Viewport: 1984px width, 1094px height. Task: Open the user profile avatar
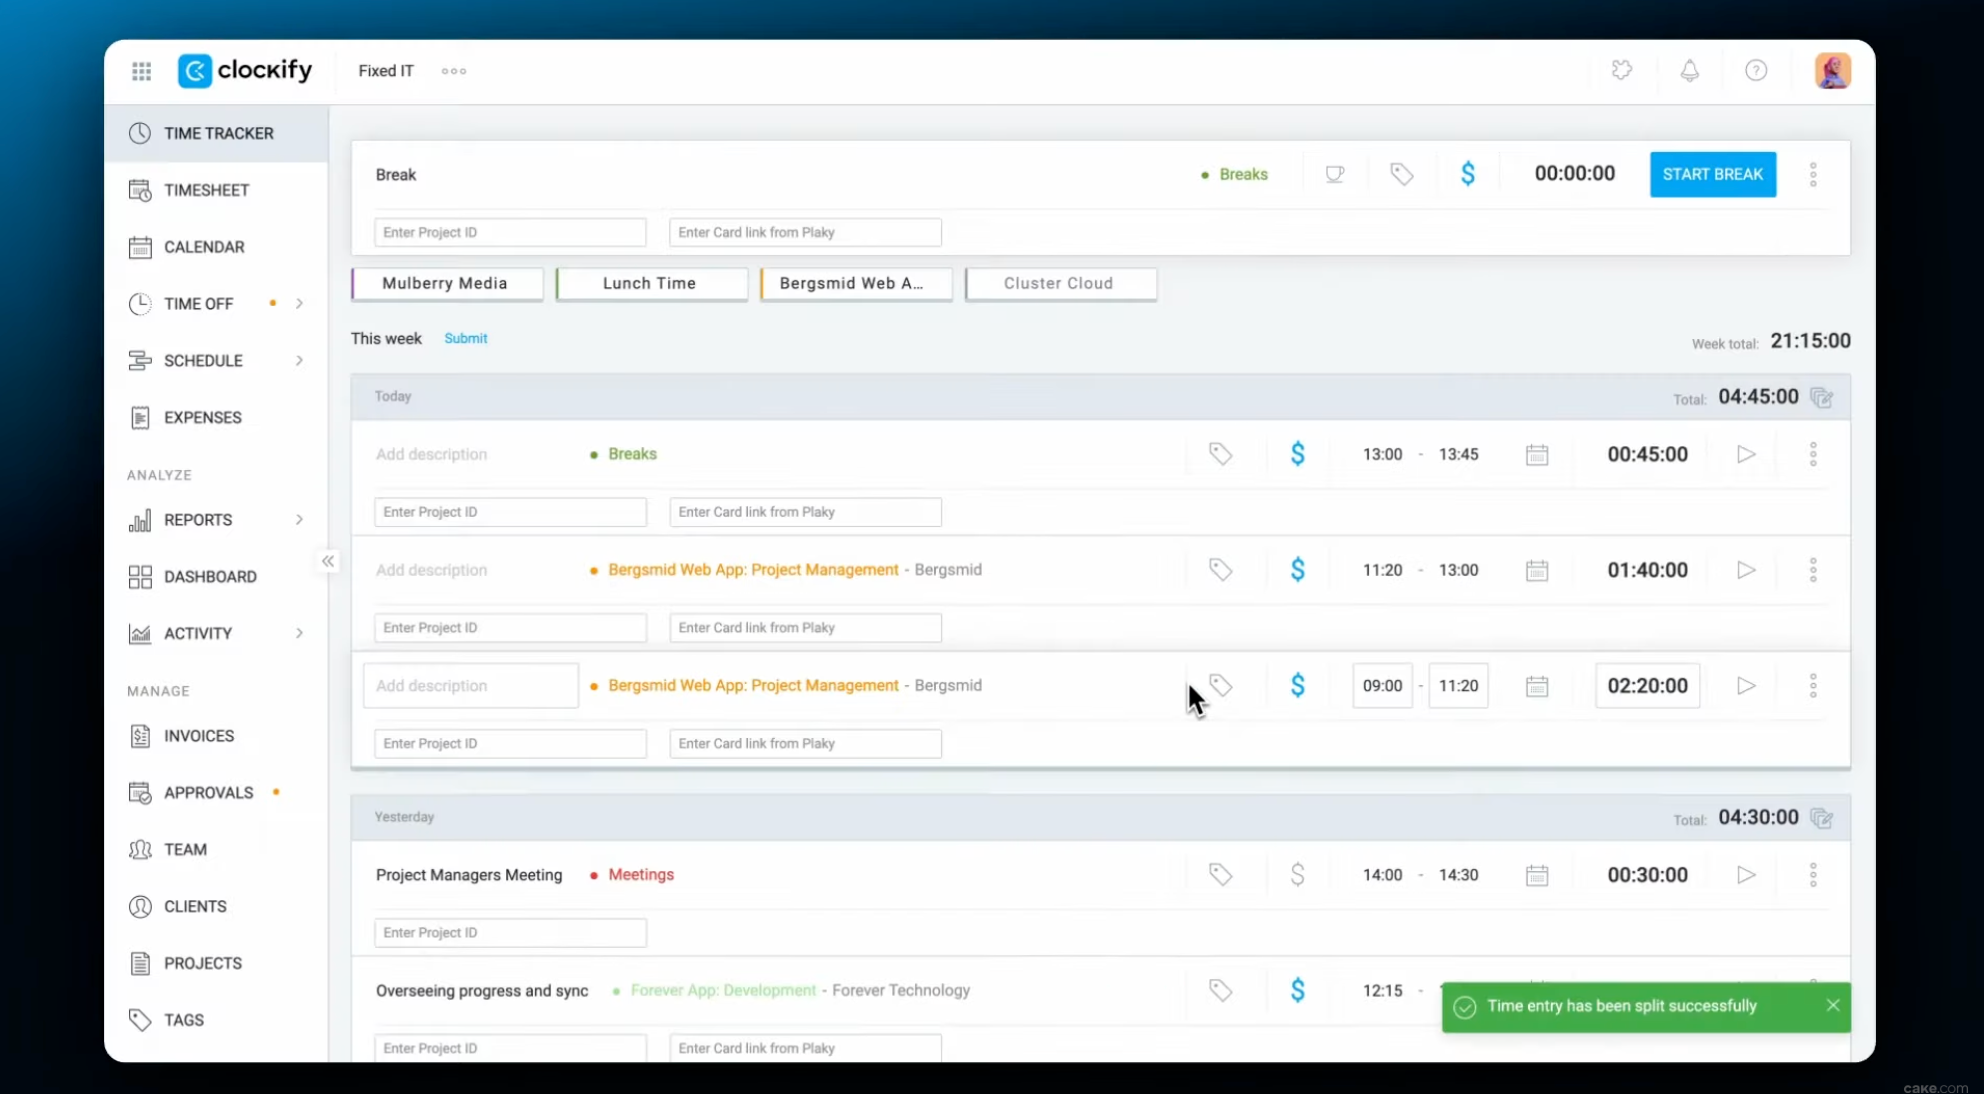pos(1832,70)
